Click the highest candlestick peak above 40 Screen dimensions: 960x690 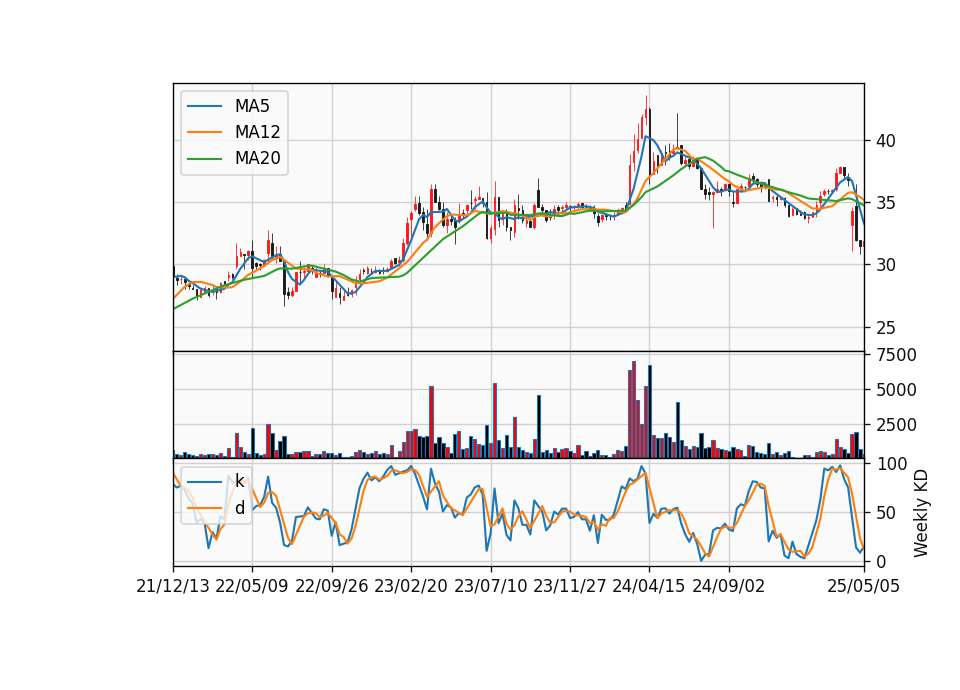tap(646, 113)
